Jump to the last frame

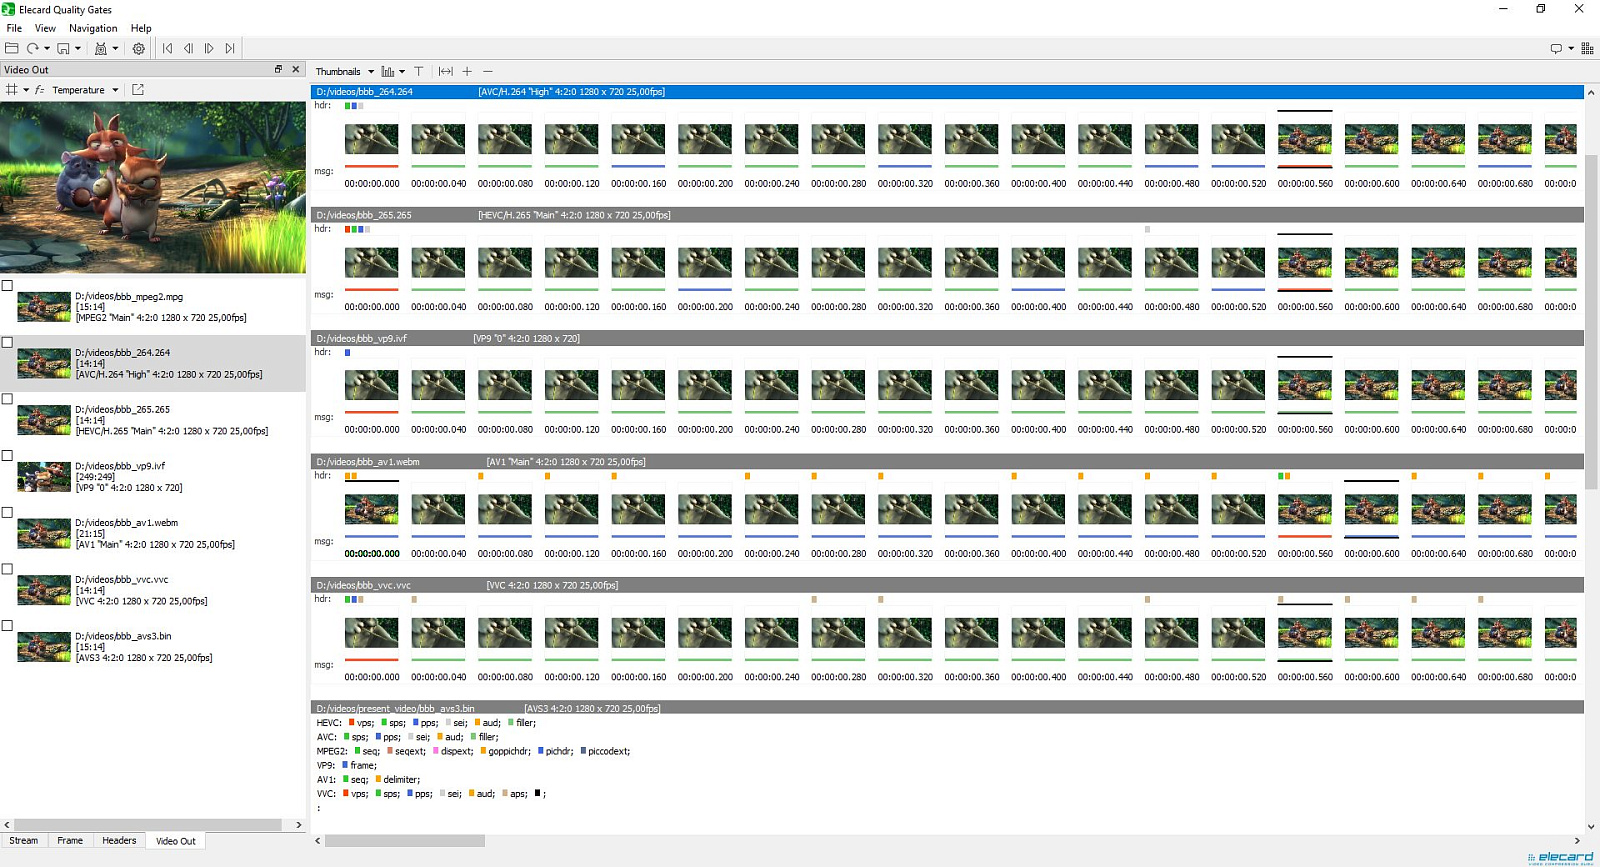pos(230,48)
